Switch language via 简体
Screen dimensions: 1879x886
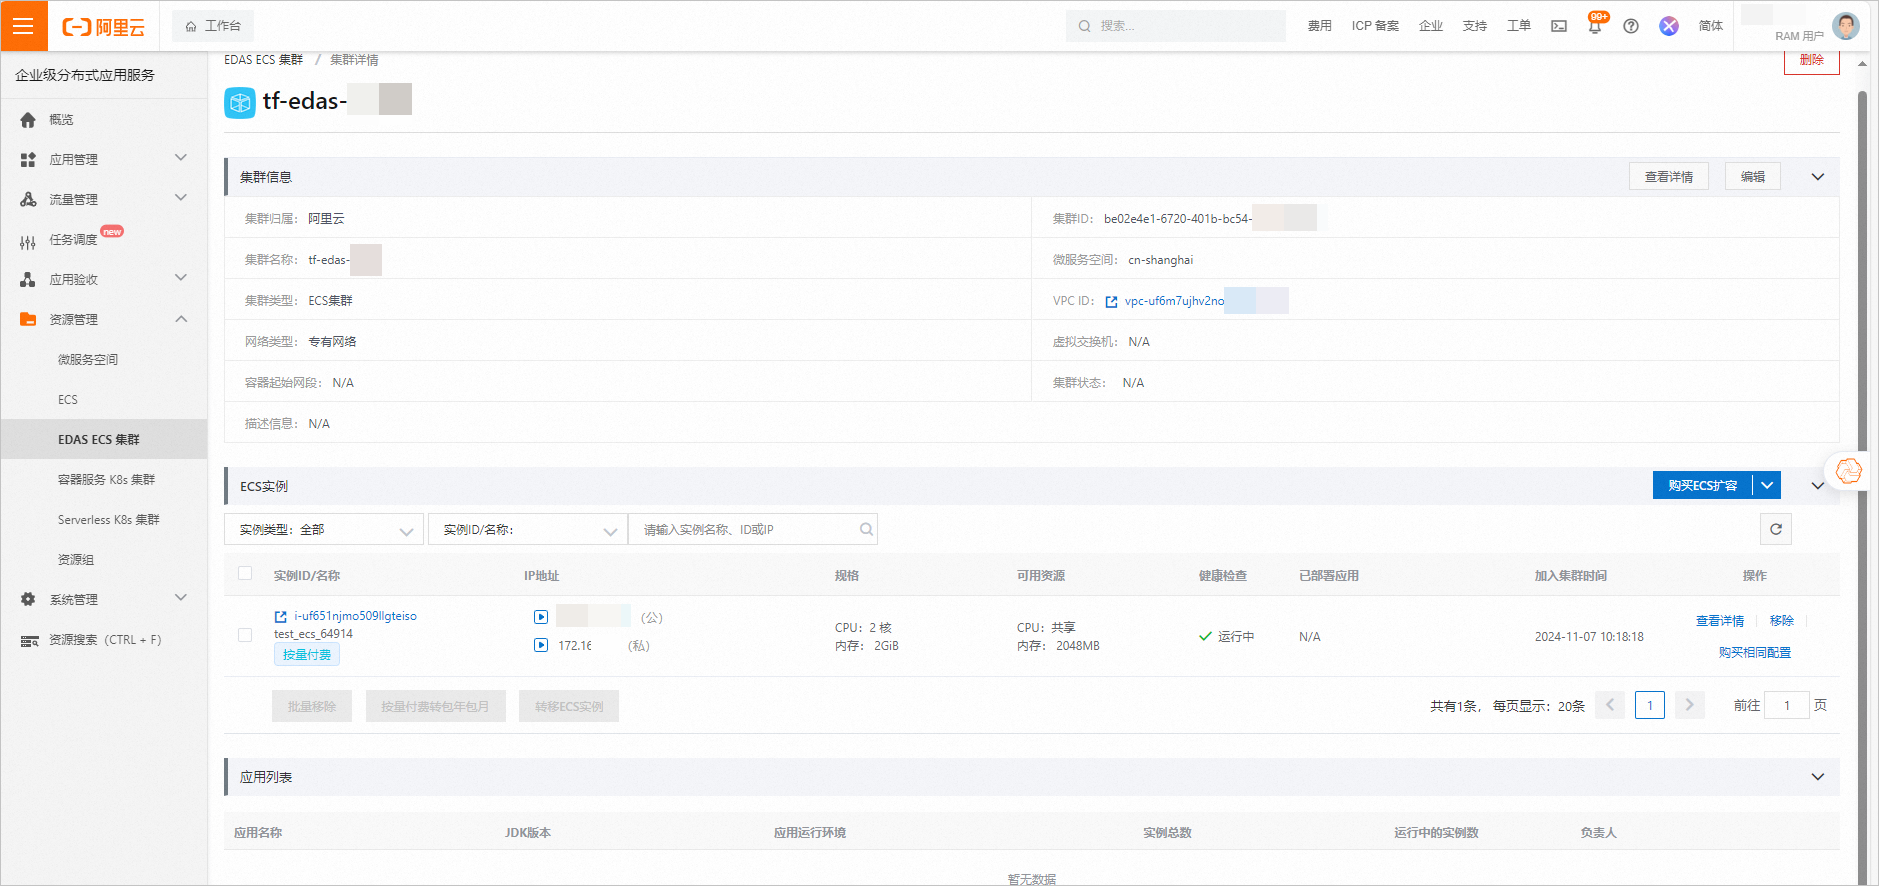[1711, 26]
